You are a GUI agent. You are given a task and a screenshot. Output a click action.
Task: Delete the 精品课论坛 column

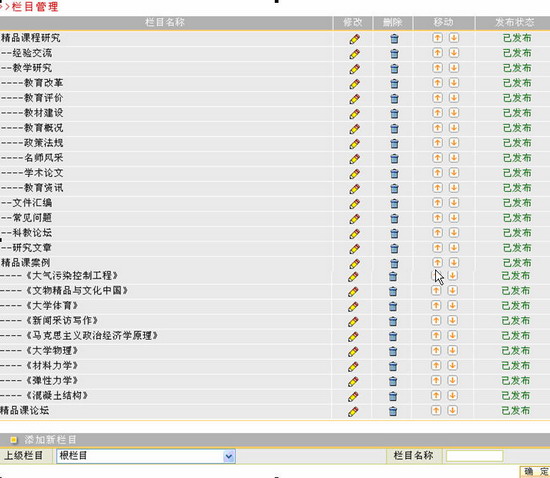(x=393, y=411)
